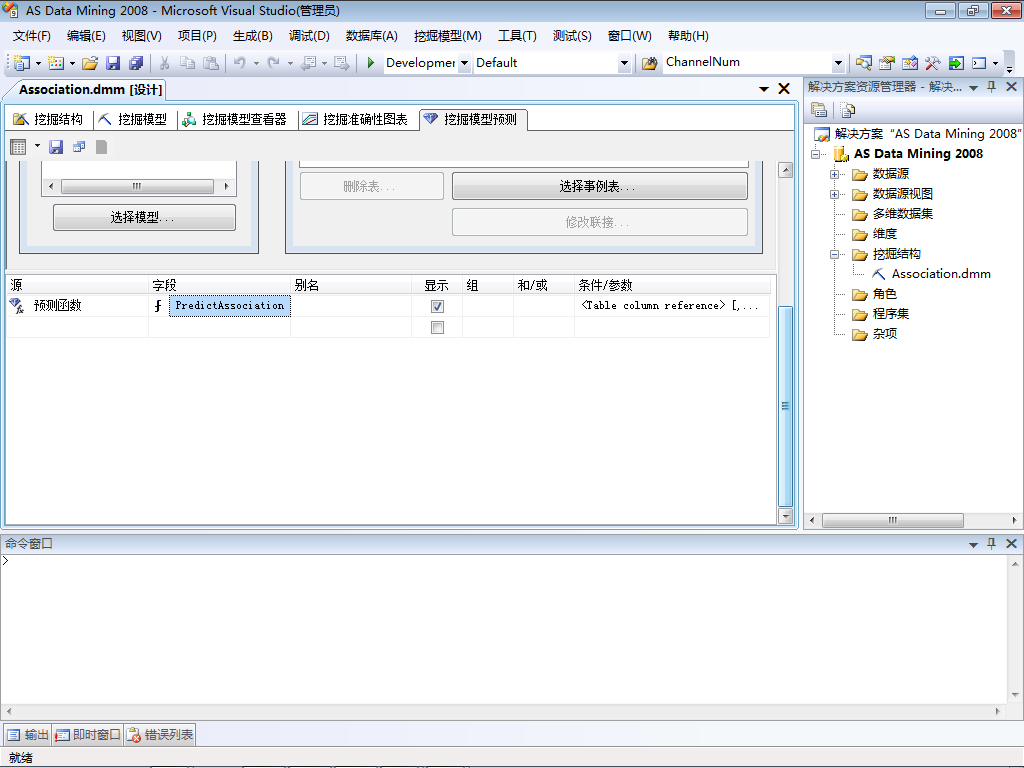Open the 错误列表 tab at the bottom
This screenshot has width=1024, height=768.
[160, 735]
